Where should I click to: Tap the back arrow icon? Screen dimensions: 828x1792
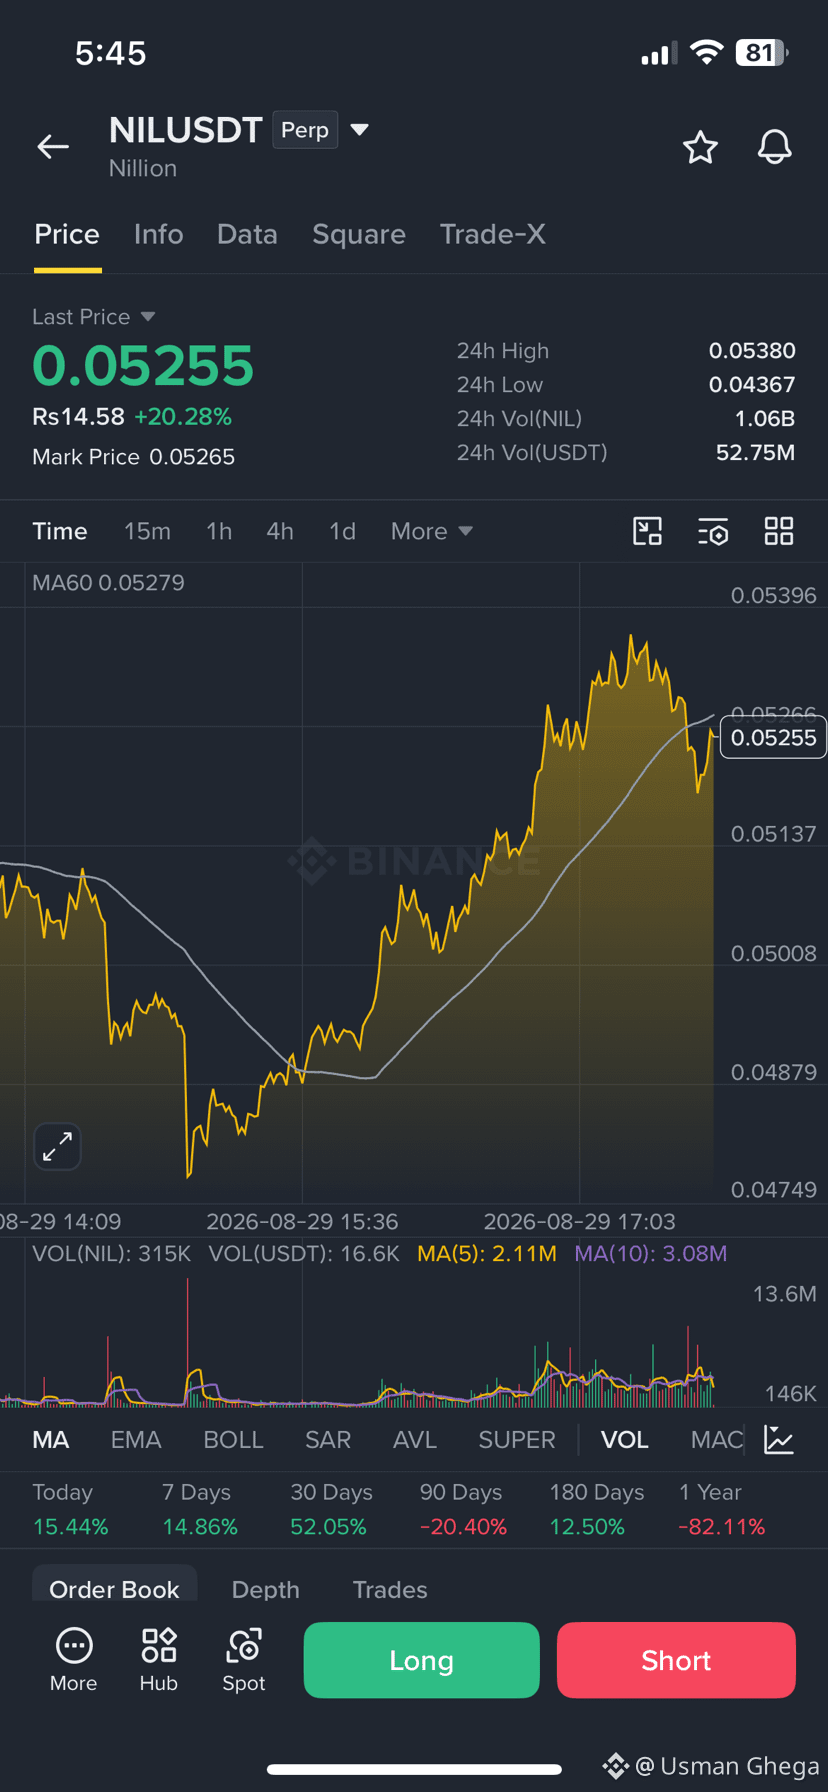coord(53,147)
